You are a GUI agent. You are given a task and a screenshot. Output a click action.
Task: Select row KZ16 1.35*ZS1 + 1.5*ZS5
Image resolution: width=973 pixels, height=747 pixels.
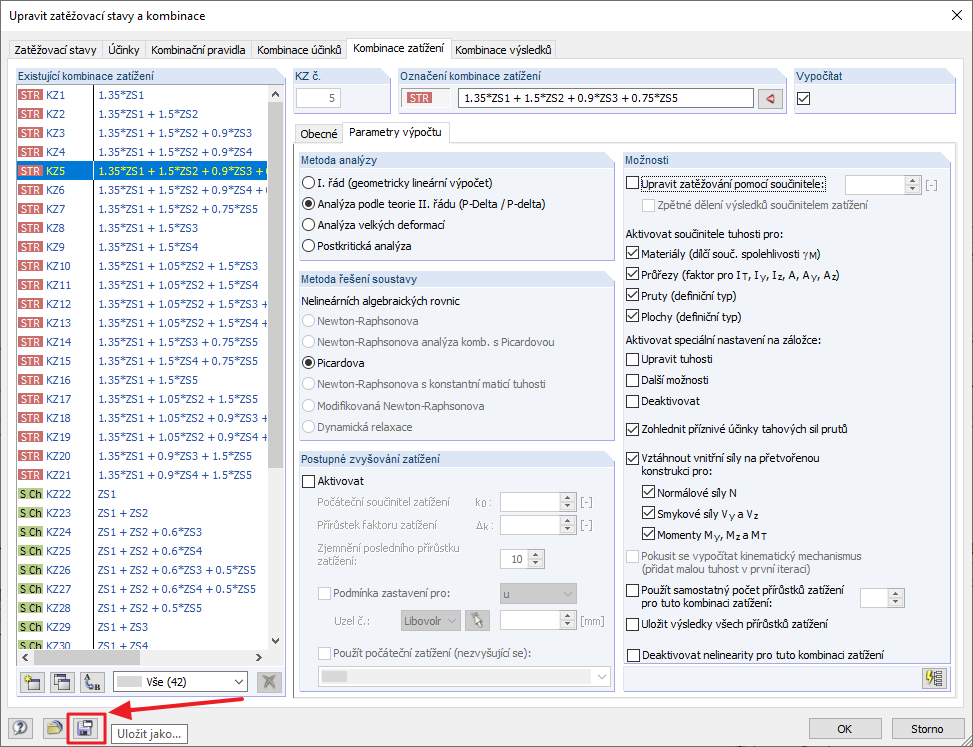point(142,380)
